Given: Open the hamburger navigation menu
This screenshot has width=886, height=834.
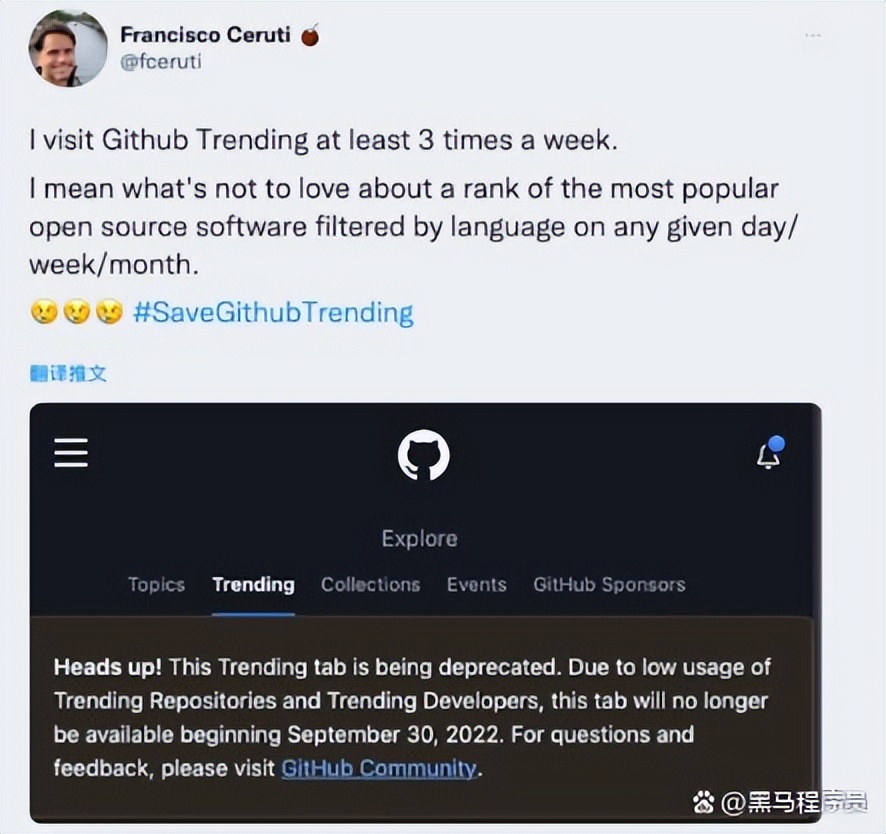Looking at the screenshot, I should (70, 452).
